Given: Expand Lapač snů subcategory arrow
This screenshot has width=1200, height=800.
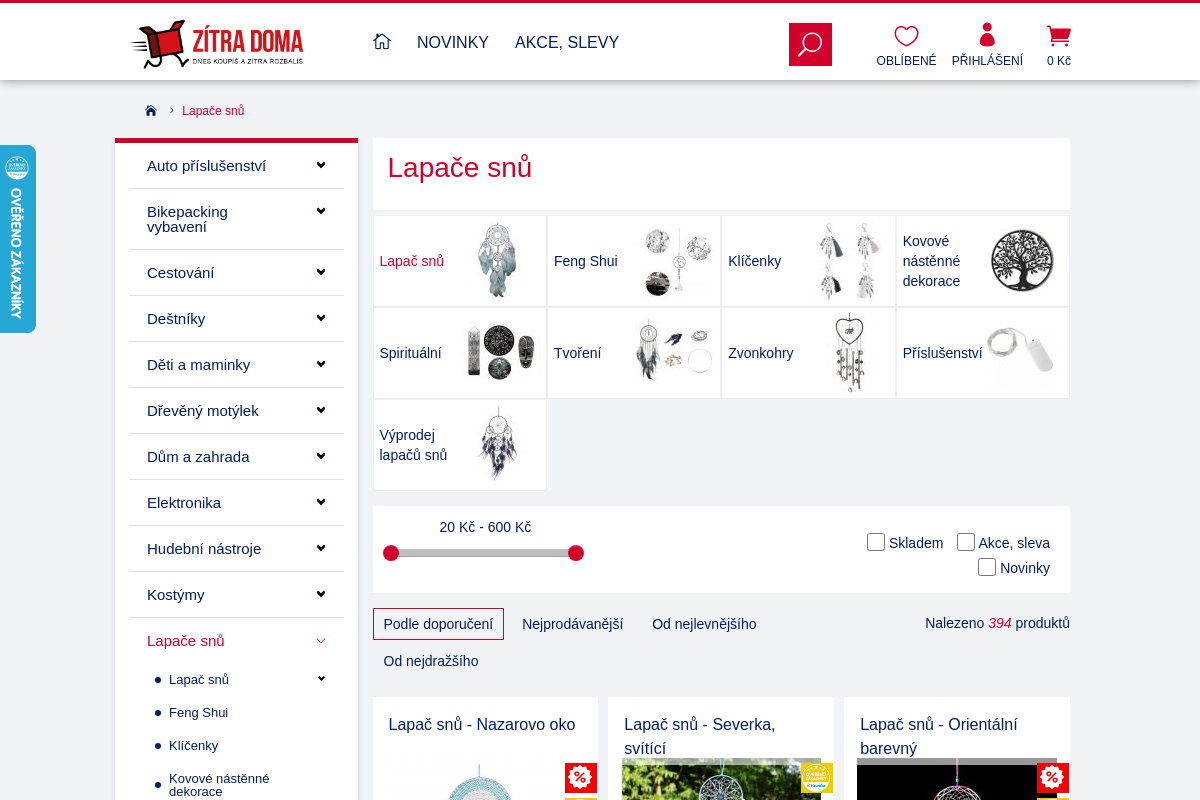Looking at the screenshot, I should 321,679.
